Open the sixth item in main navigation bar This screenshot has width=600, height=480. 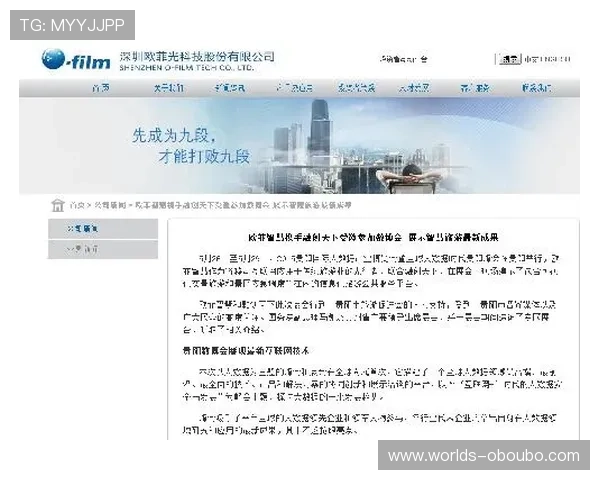414,88
